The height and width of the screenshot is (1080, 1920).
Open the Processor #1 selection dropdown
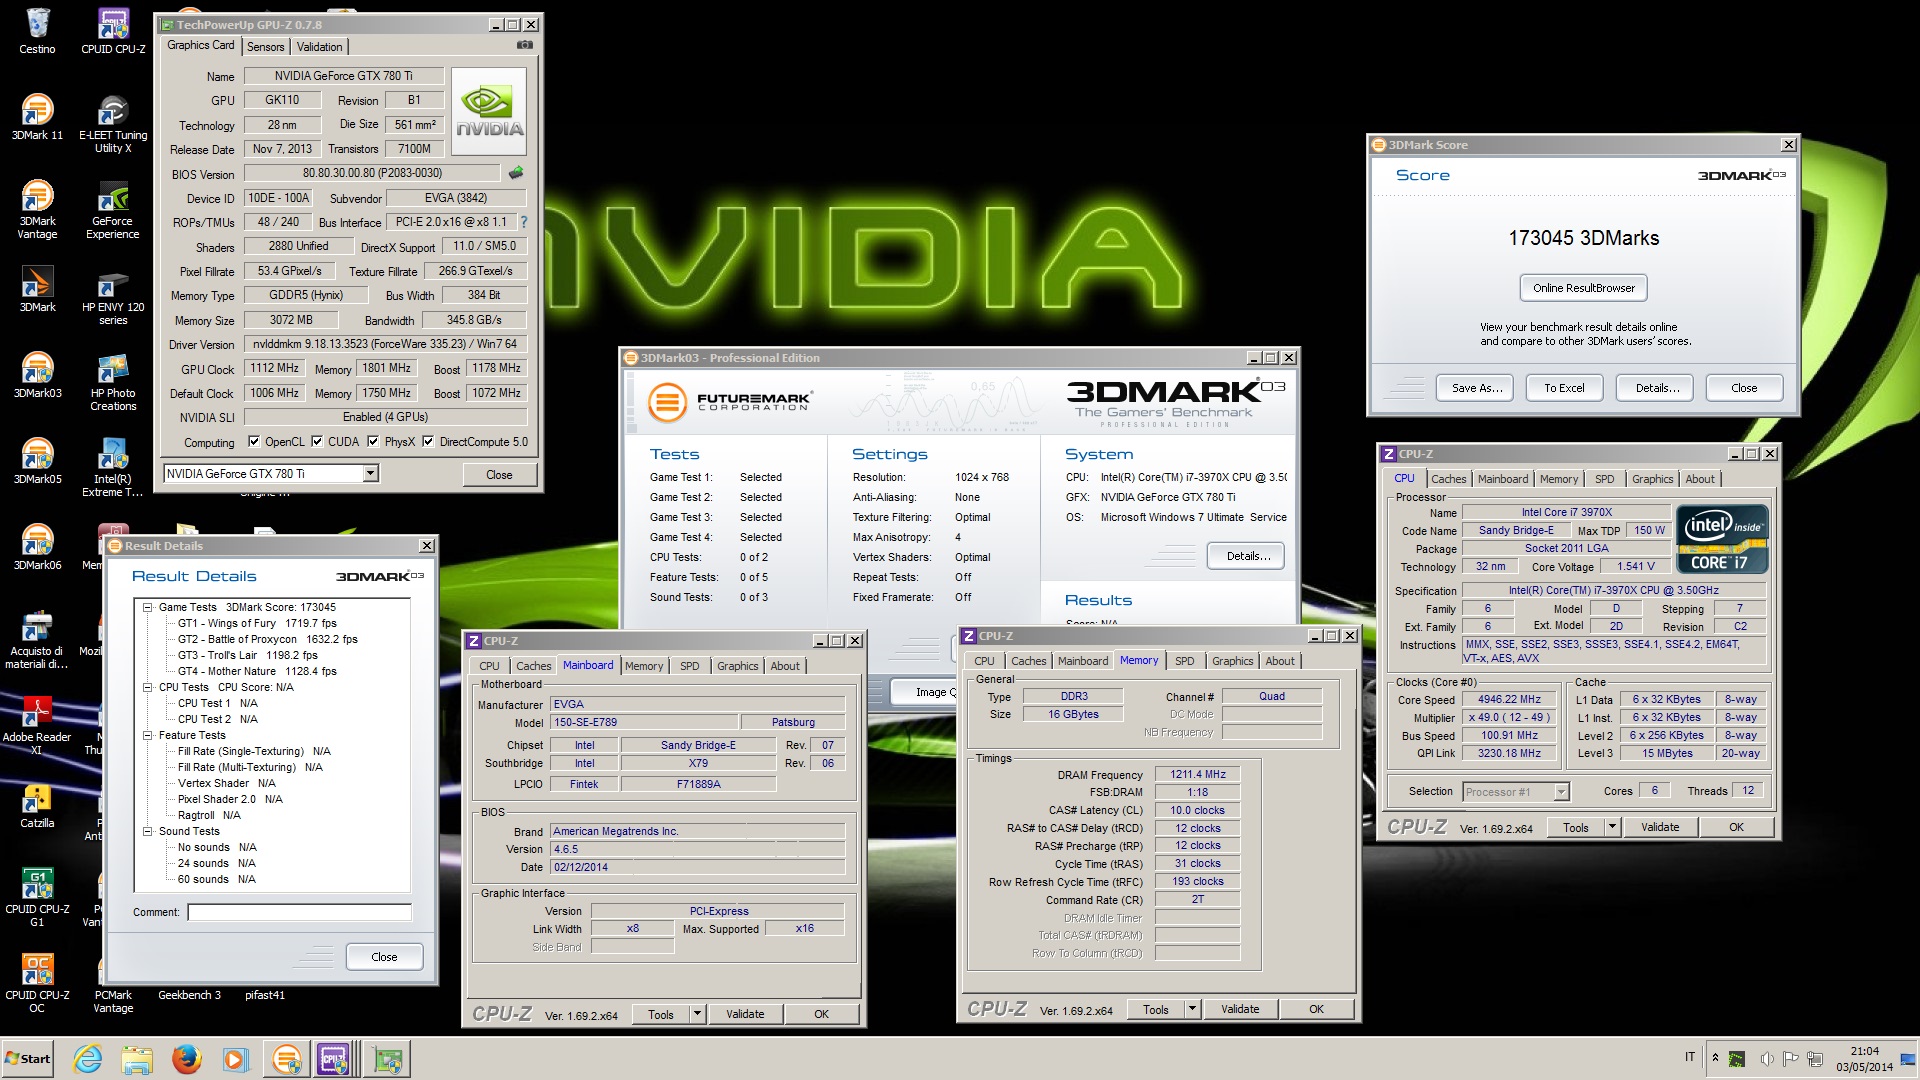coord(1561,791)
